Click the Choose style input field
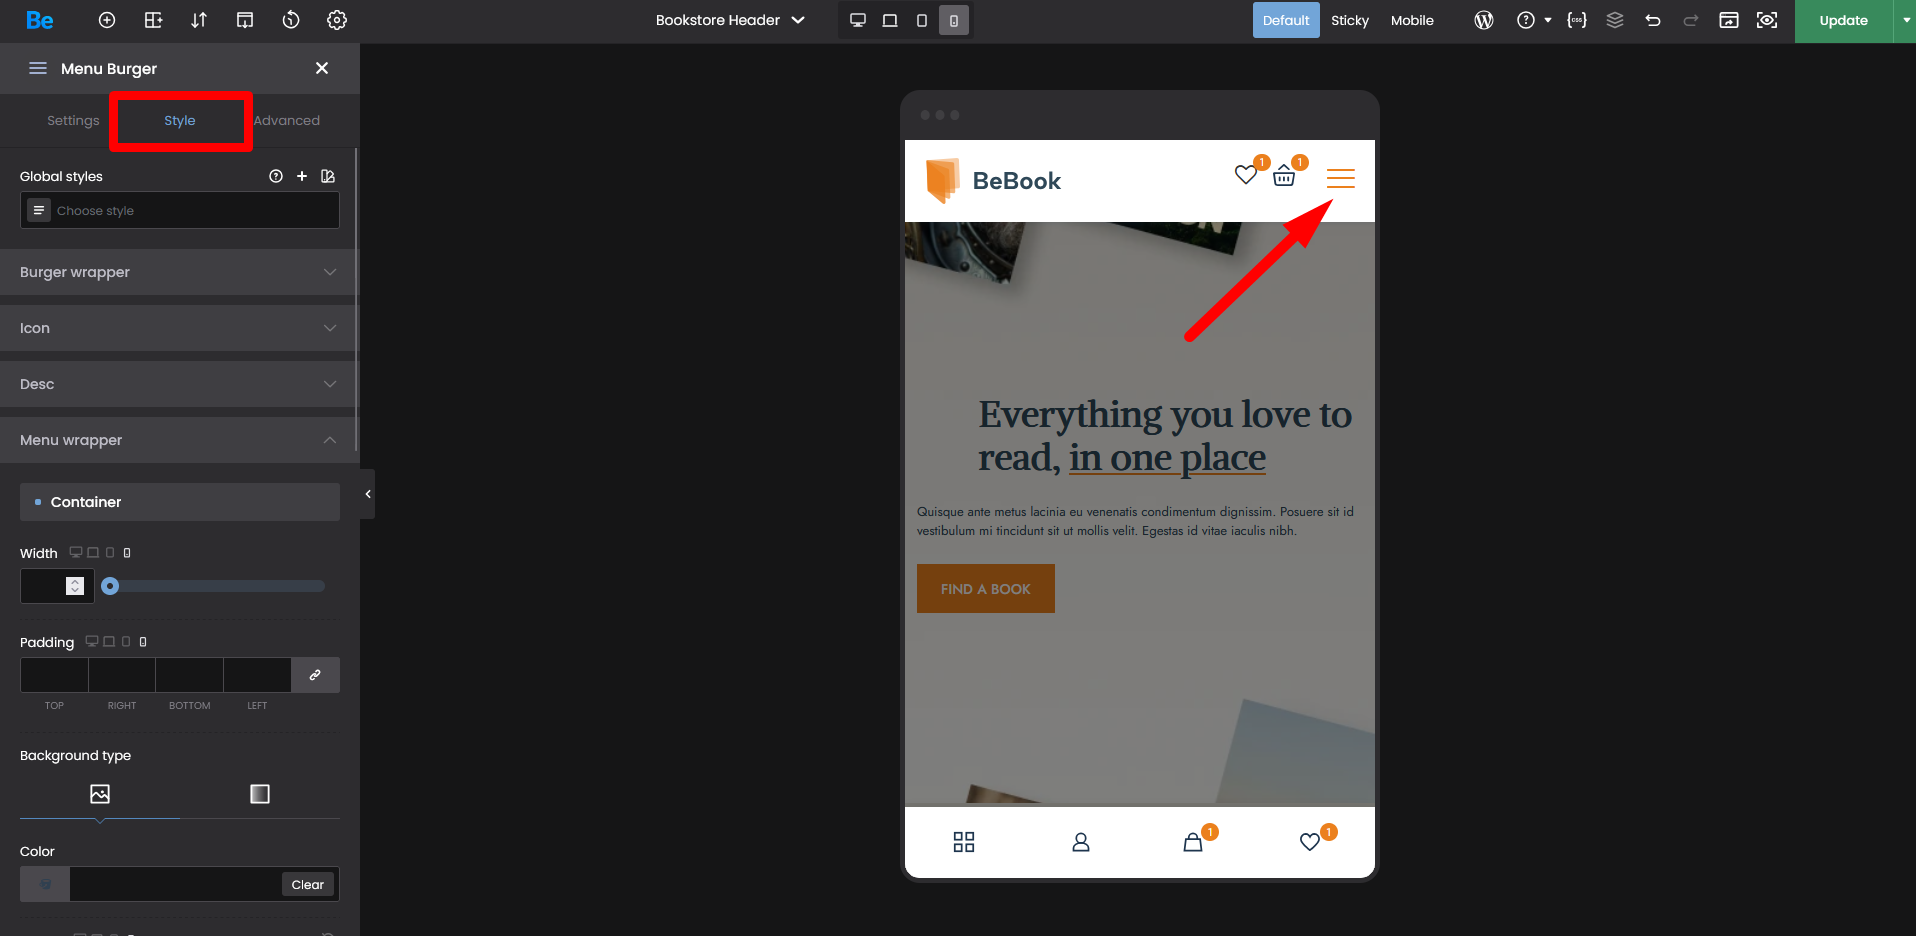Viewport: 1916px width, 936px height. (x=190, y=211)
